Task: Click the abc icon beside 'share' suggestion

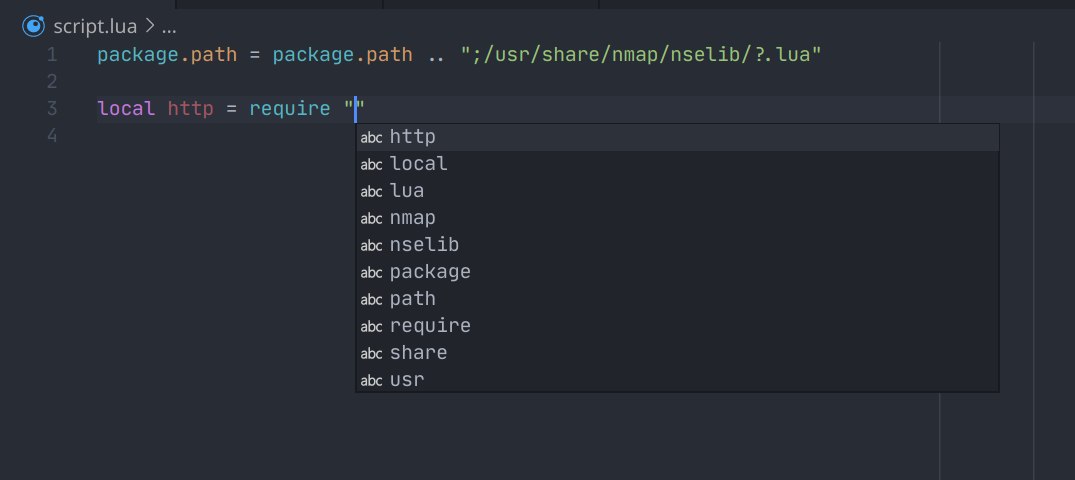Action: pyautogui.click(x=372, y=354)
